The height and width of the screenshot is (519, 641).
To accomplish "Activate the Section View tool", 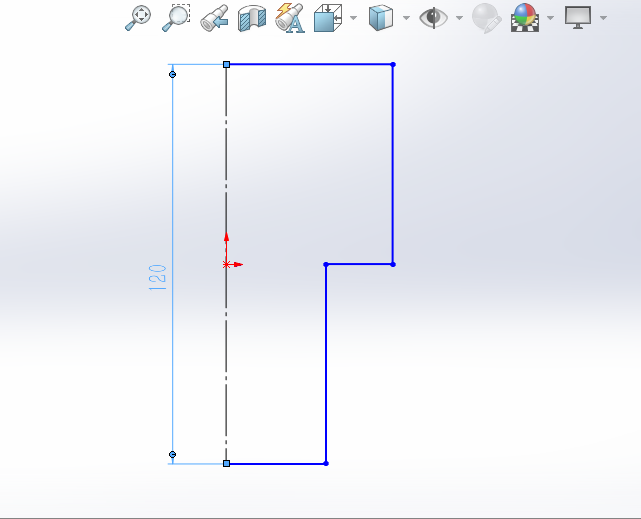I will 252,18.
